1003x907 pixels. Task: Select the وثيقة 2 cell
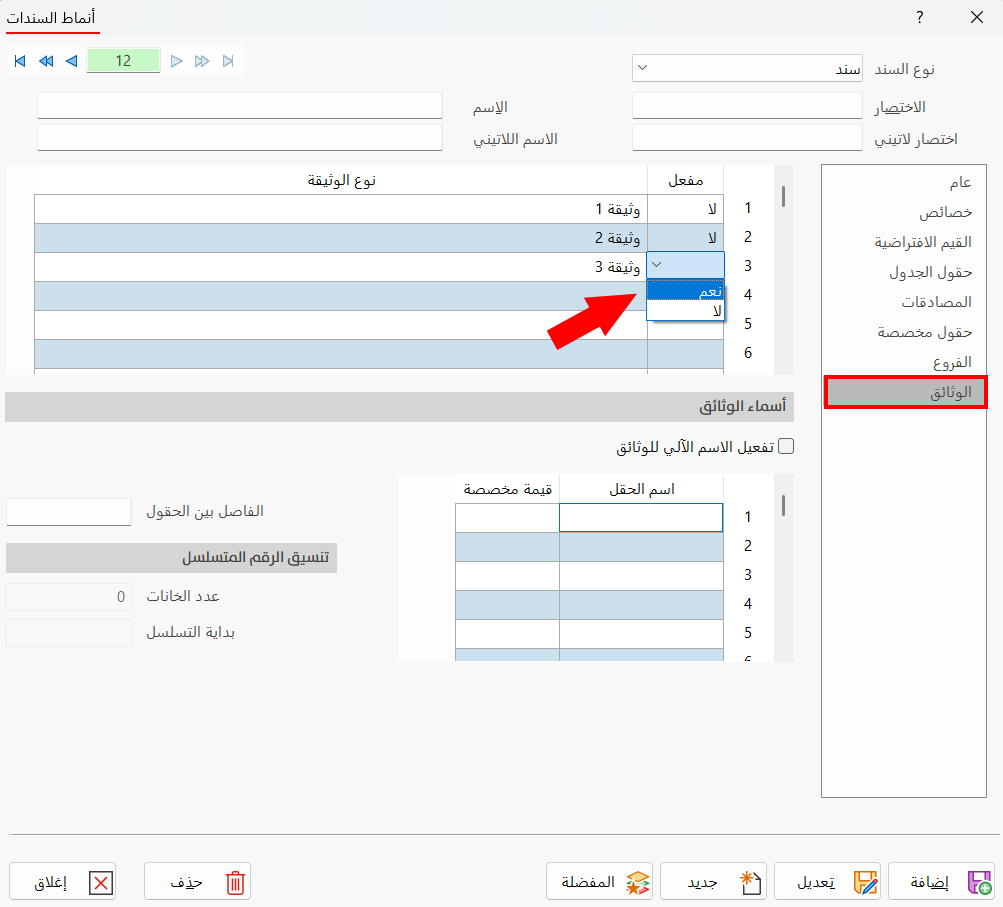point(341,238)
